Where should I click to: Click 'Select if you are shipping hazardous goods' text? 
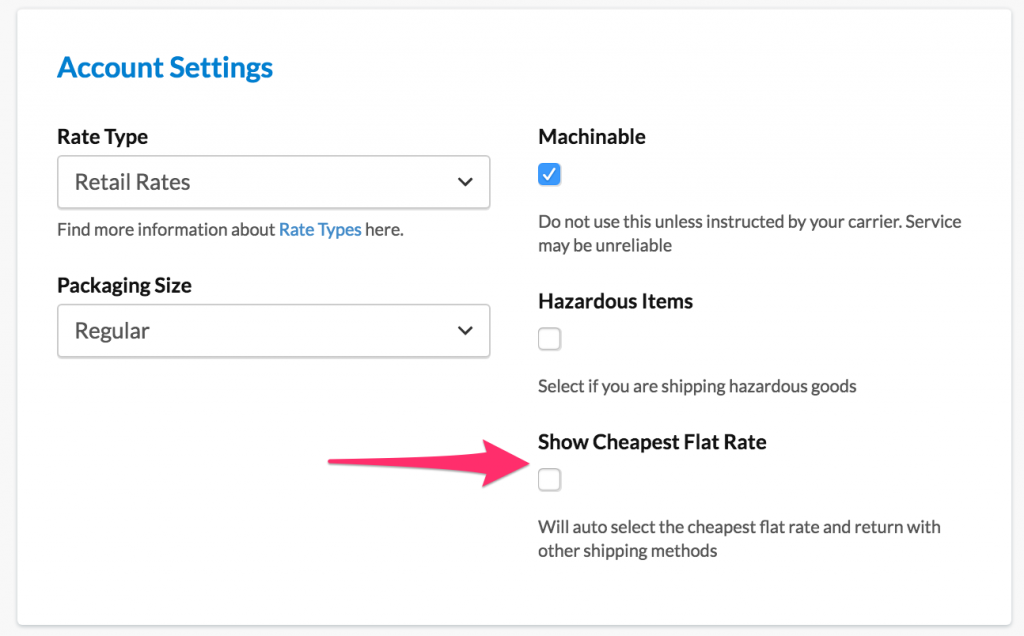coord(697,386)
